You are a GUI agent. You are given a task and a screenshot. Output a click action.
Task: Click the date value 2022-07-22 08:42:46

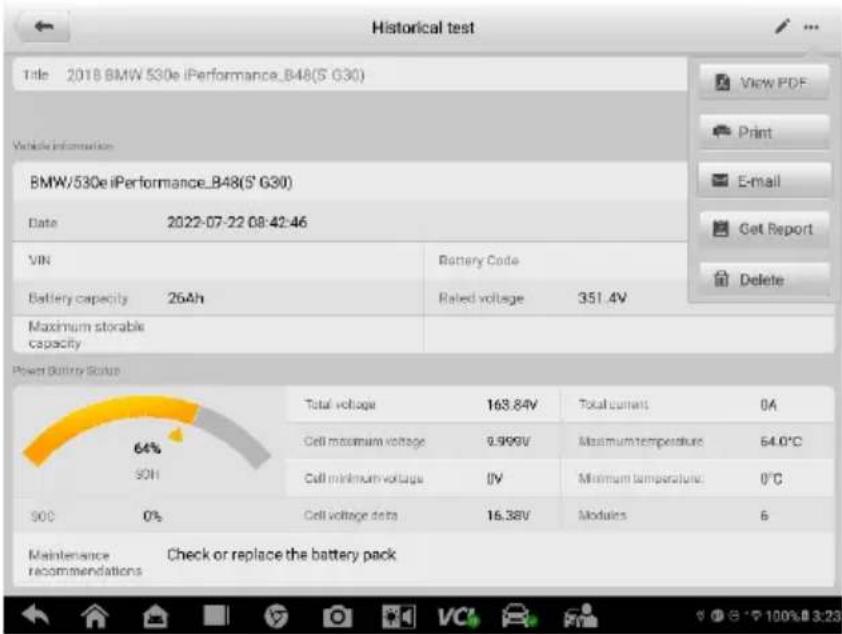click(237, 222)
